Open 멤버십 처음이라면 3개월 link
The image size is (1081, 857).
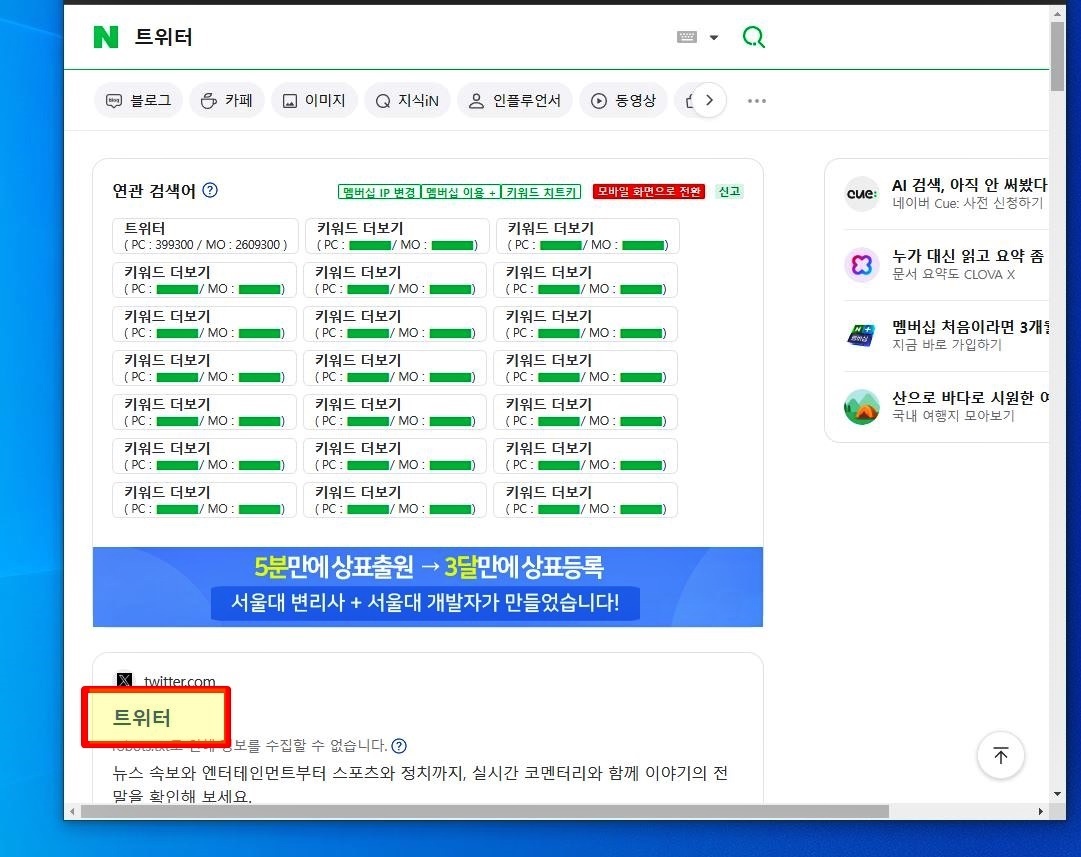[x=970, y=326]
